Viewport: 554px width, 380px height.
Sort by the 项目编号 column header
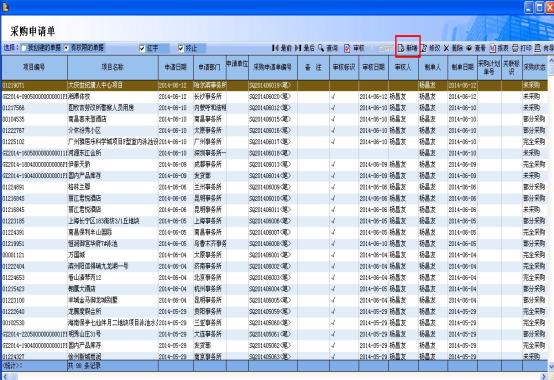point(34,67)
